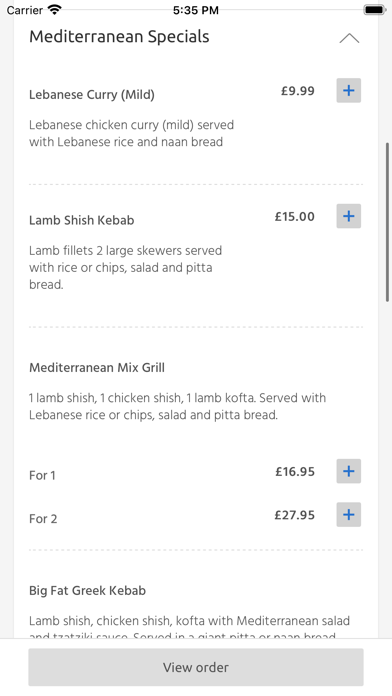Select the Lebanese Curry (Mild) title
The image size is (392, 696).
pos(92,95)
